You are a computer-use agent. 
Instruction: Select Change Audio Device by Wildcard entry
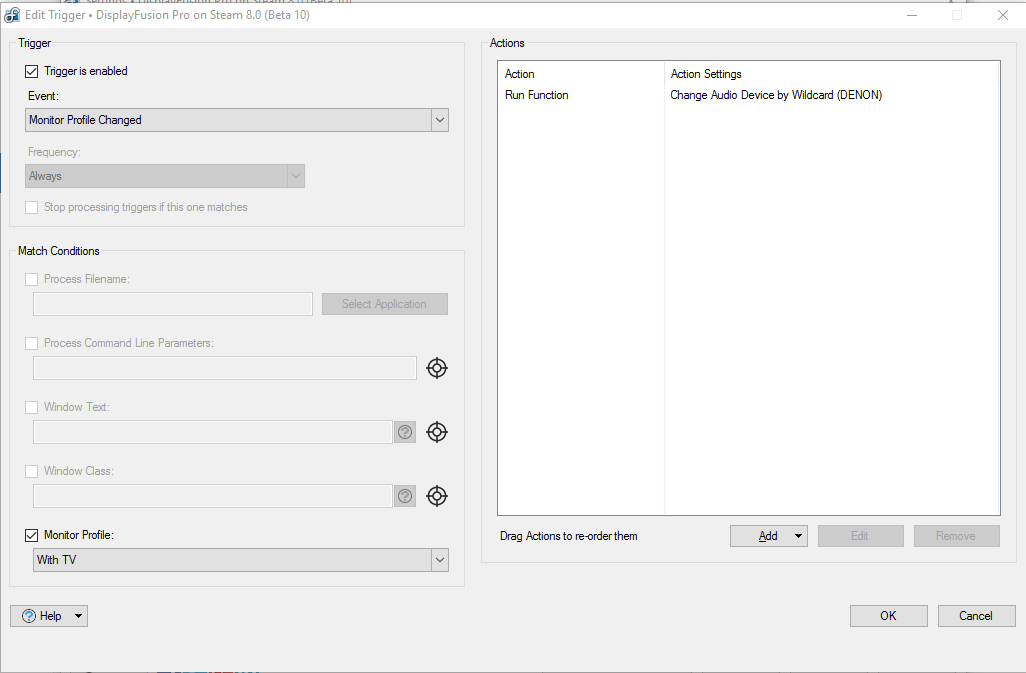coord(776,95)
